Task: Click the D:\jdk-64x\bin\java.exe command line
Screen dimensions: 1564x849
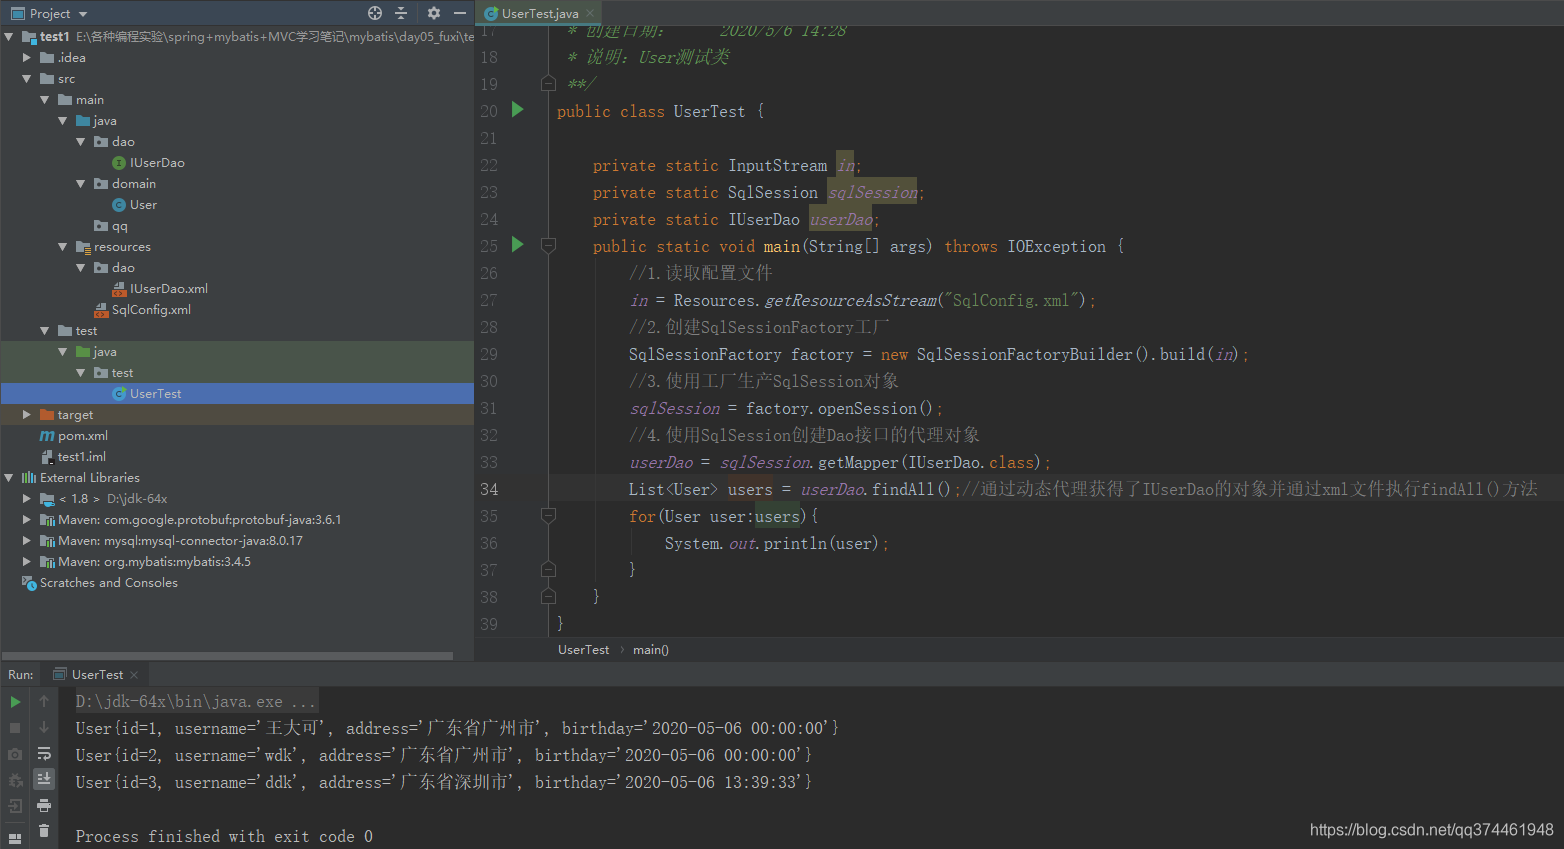Action: pyautogui.click(x=195, y=702)
